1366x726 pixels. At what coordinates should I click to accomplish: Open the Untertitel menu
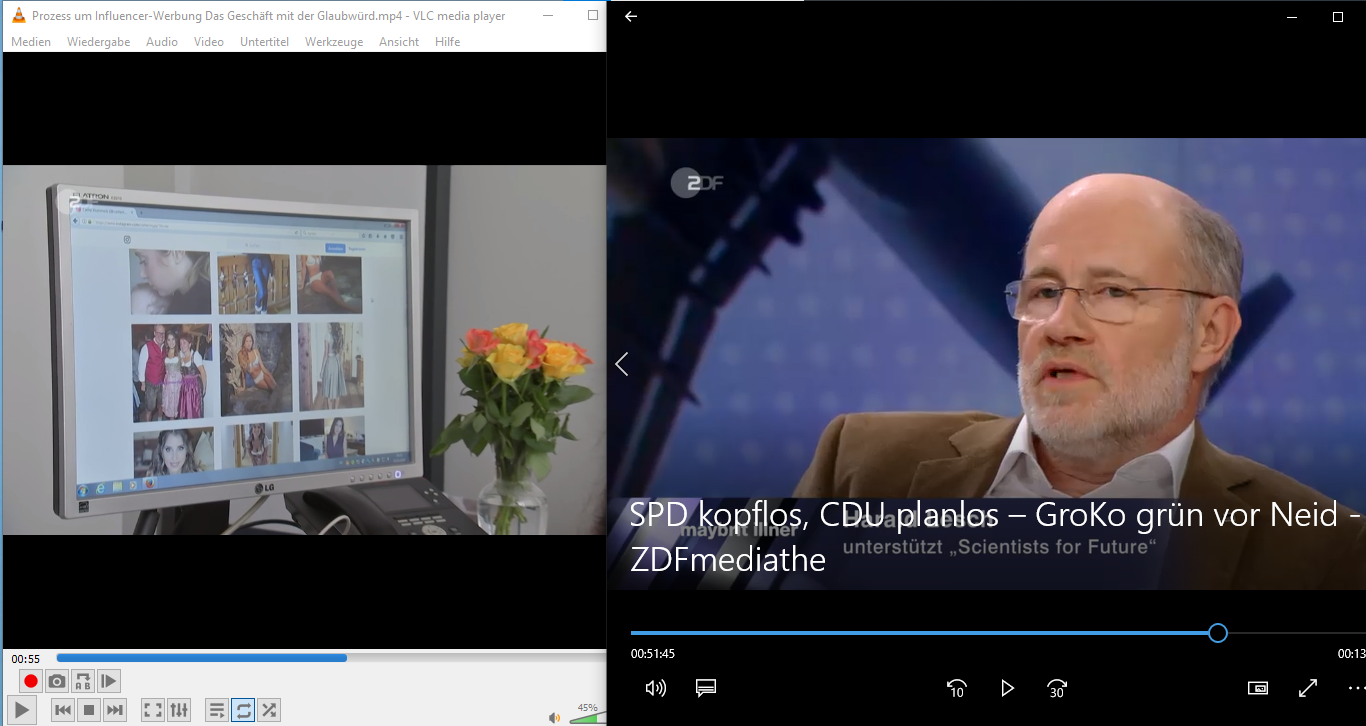click(264, 42)
